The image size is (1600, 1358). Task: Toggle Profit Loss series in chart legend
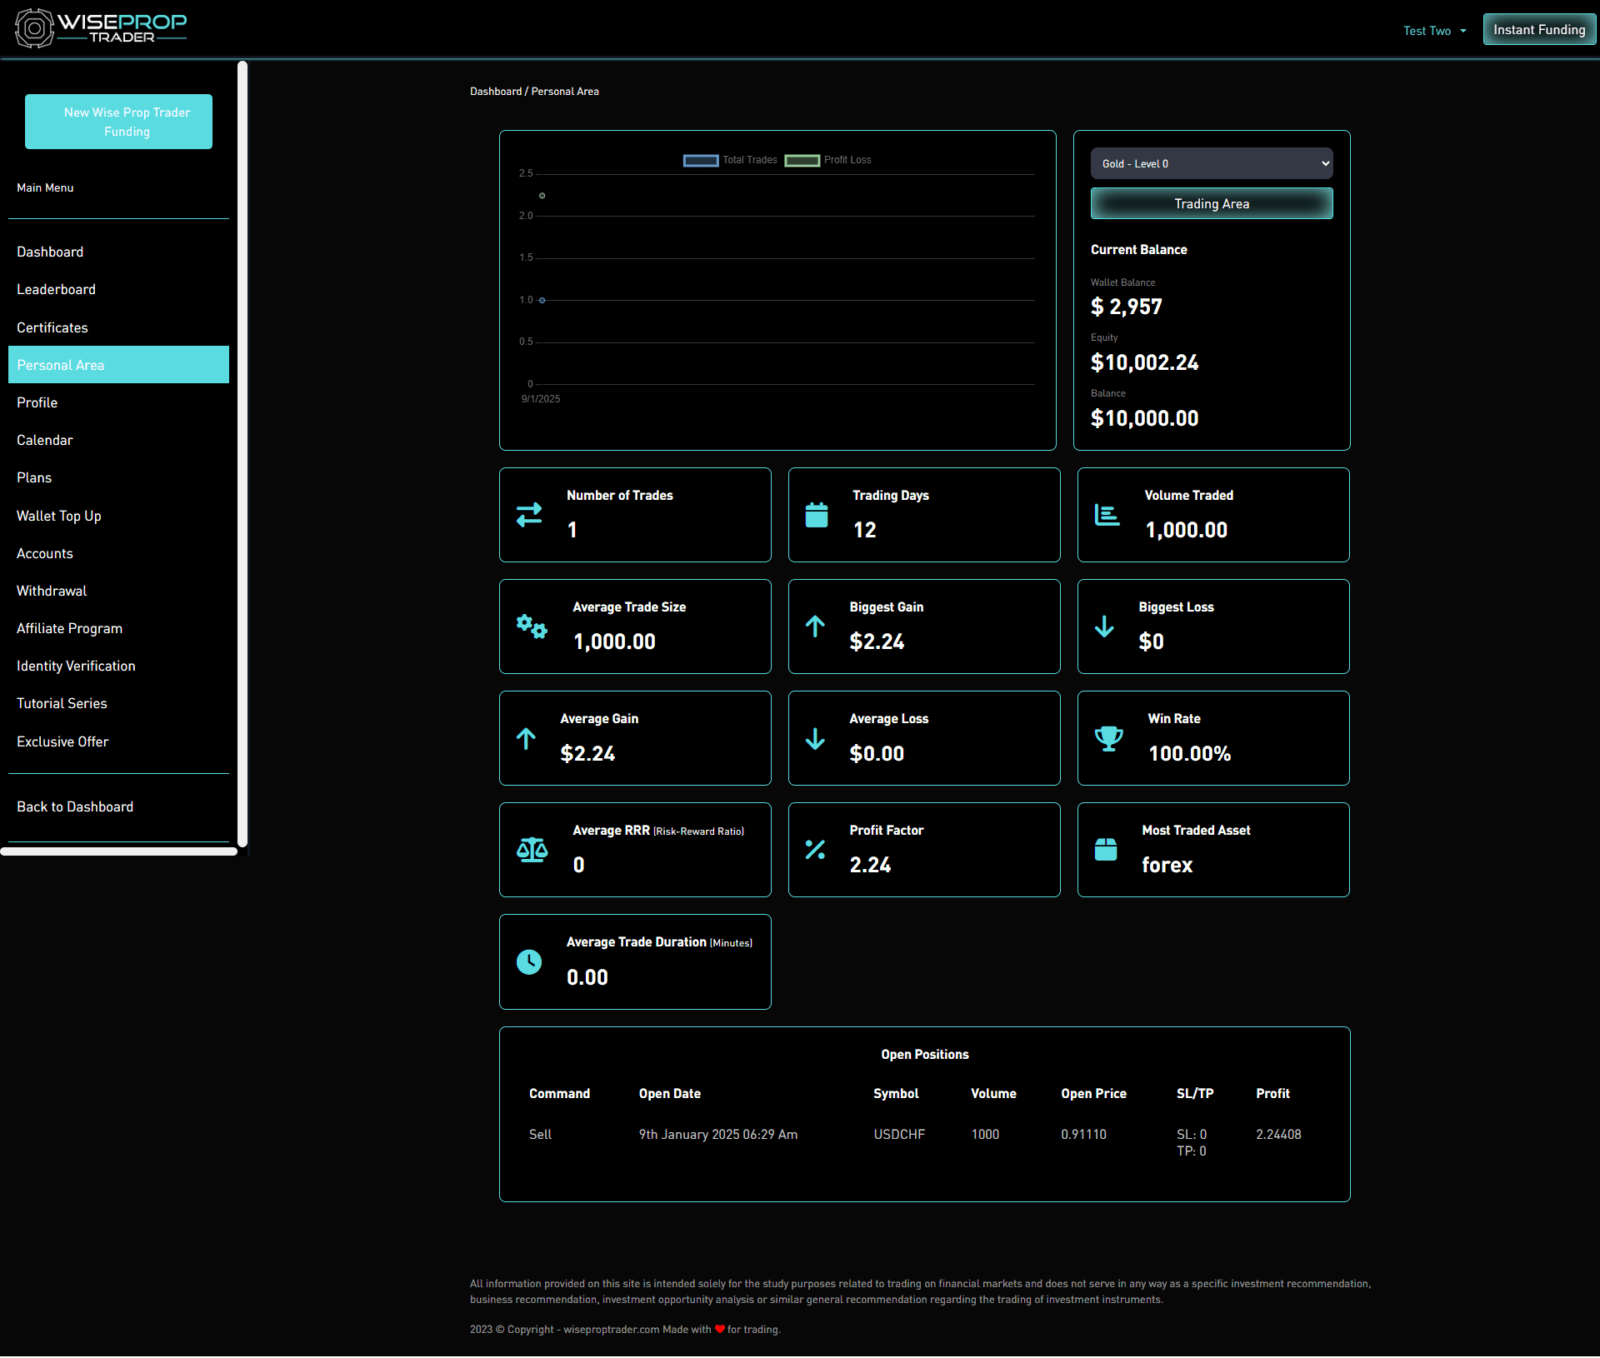[828, 160]
